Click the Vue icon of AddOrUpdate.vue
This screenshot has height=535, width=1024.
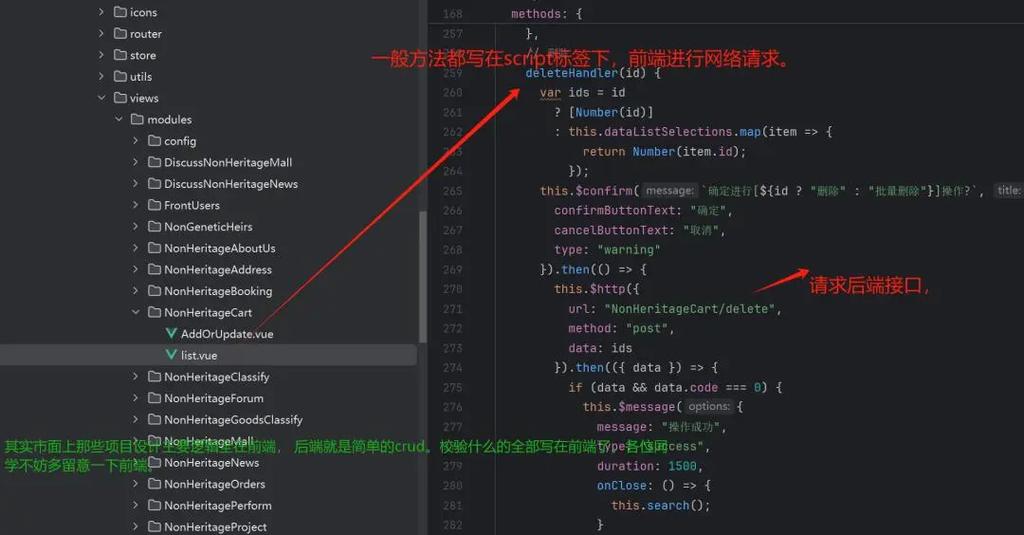[171, 334]
